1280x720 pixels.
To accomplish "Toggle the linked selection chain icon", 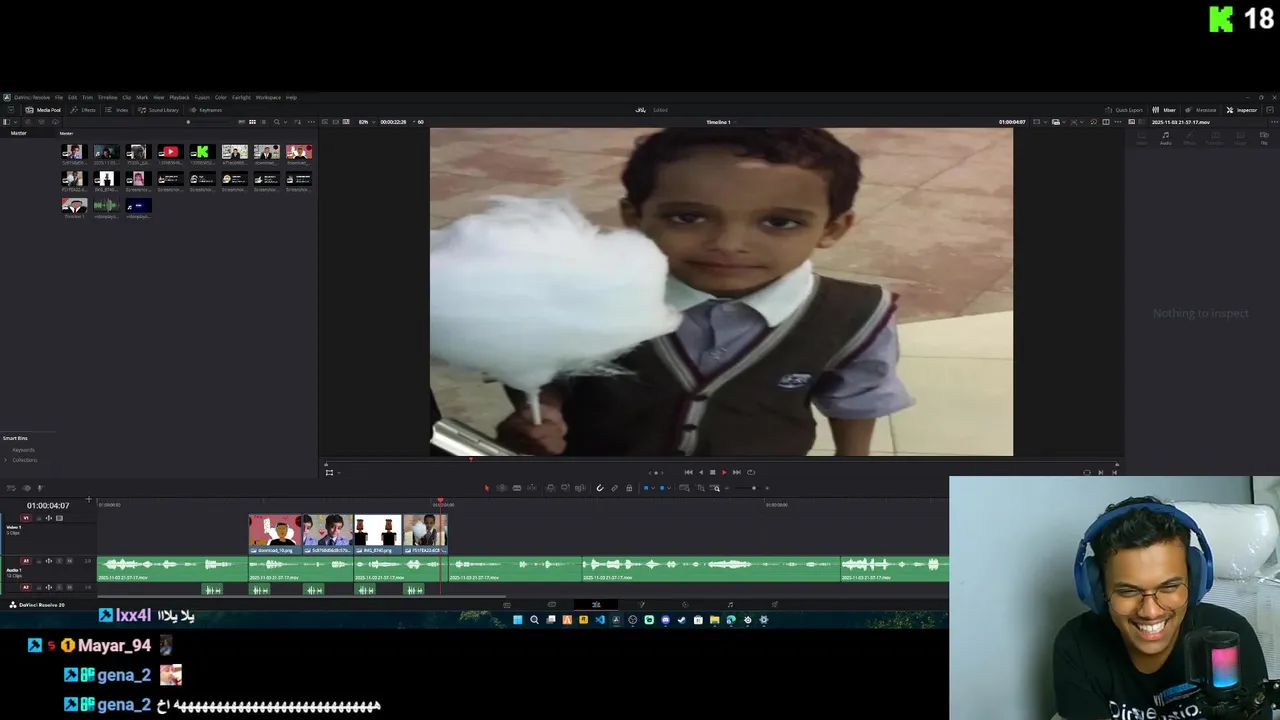I will (614, 488).
